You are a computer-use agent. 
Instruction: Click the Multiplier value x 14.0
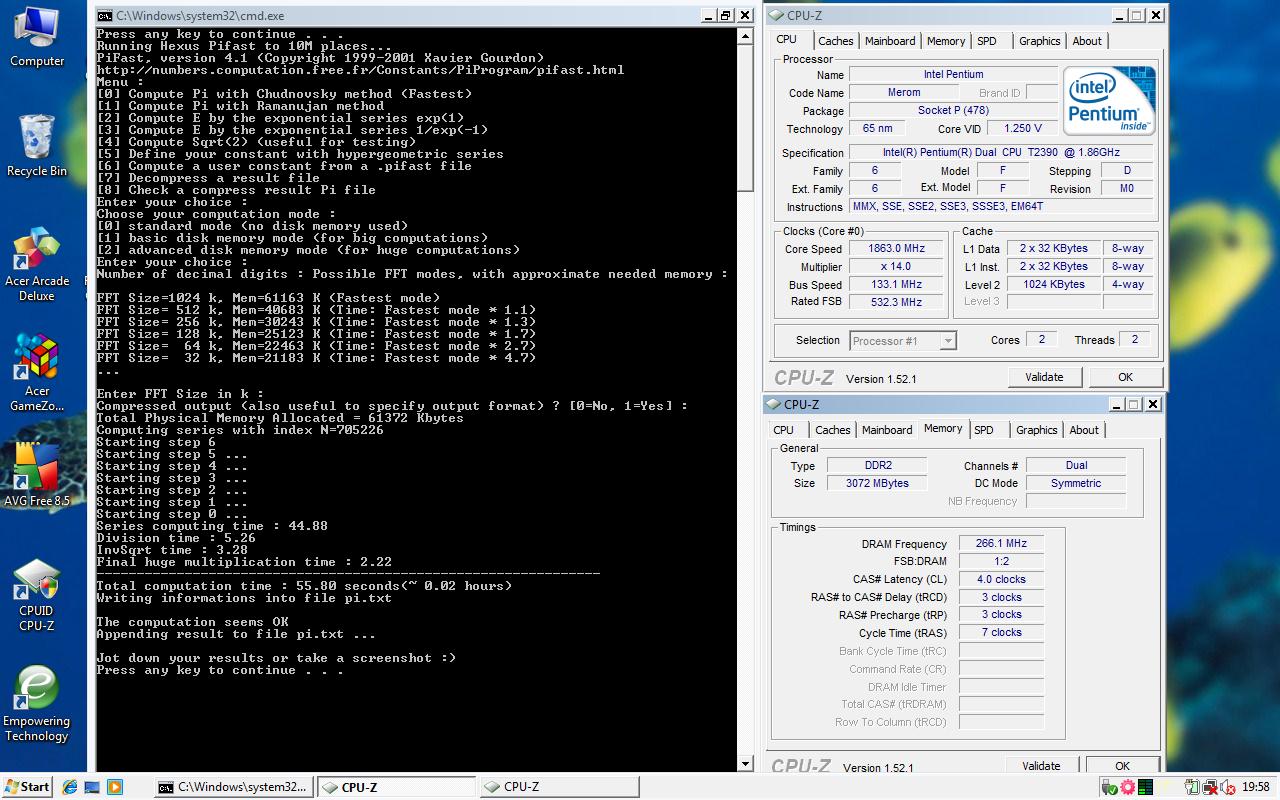[x=896, y=267]
